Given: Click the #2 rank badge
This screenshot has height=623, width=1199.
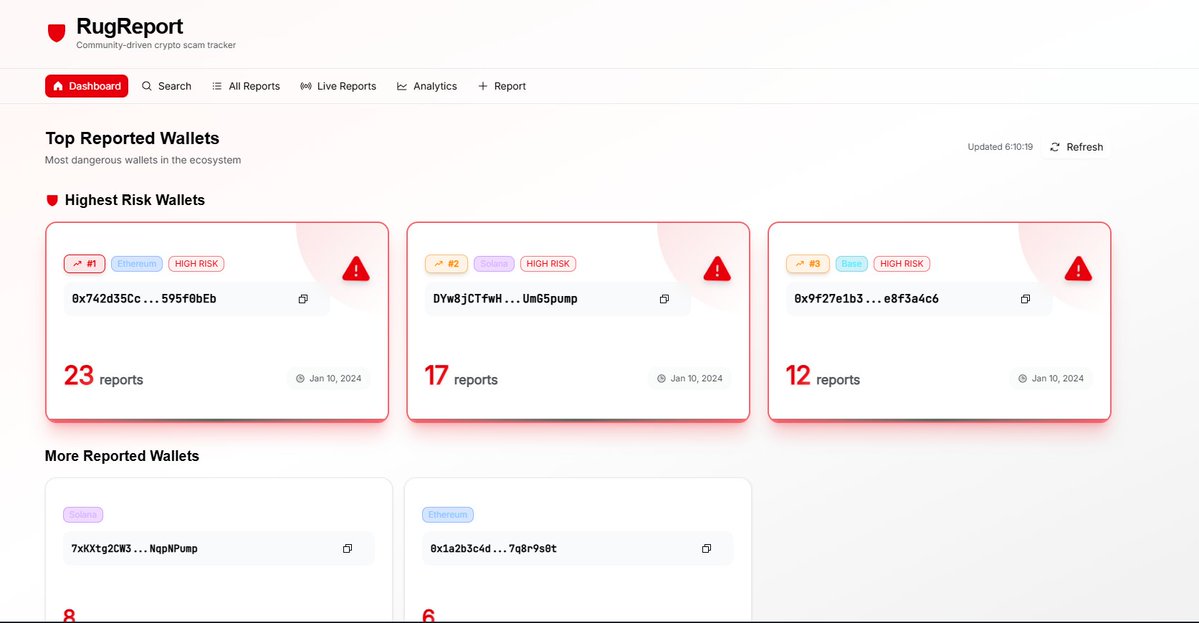Looking at the screenshot, I should tap(446, 264).
